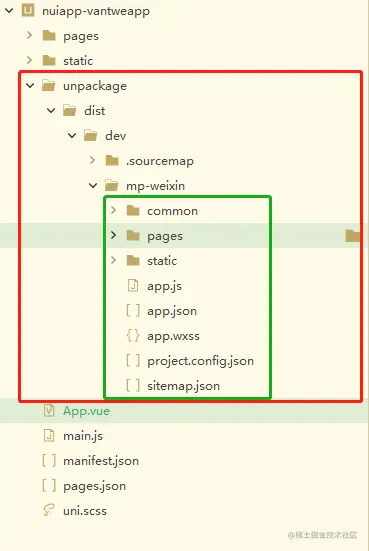
Task: Collapse the unpackage folder
Action: tap(30, 85)
